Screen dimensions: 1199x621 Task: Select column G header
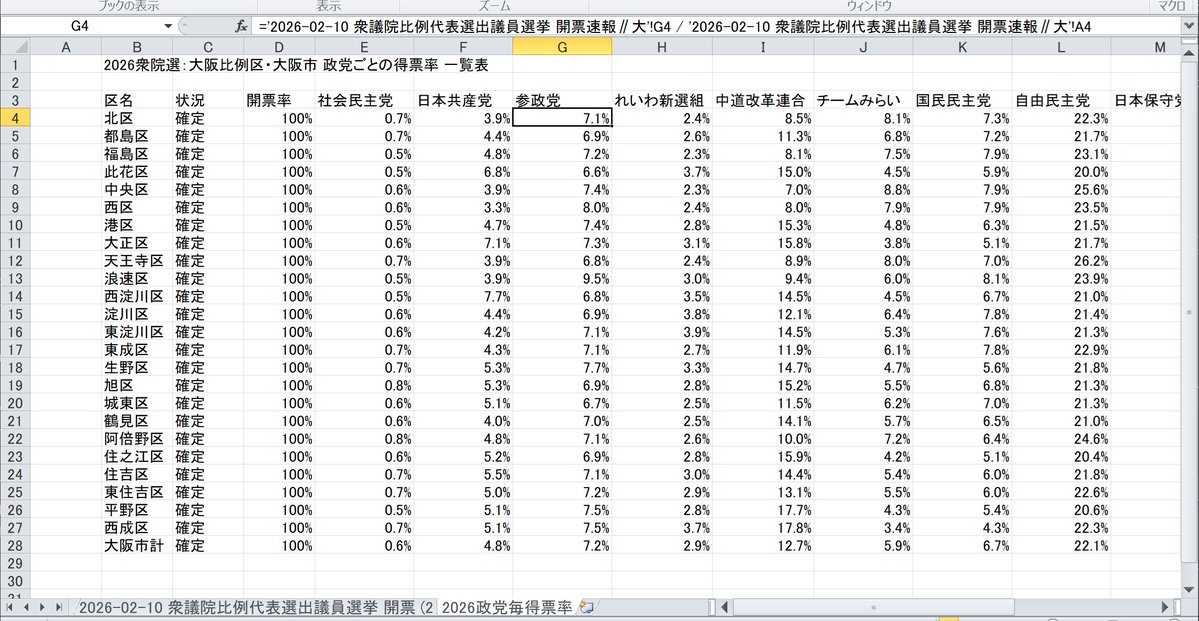(562, 47)
